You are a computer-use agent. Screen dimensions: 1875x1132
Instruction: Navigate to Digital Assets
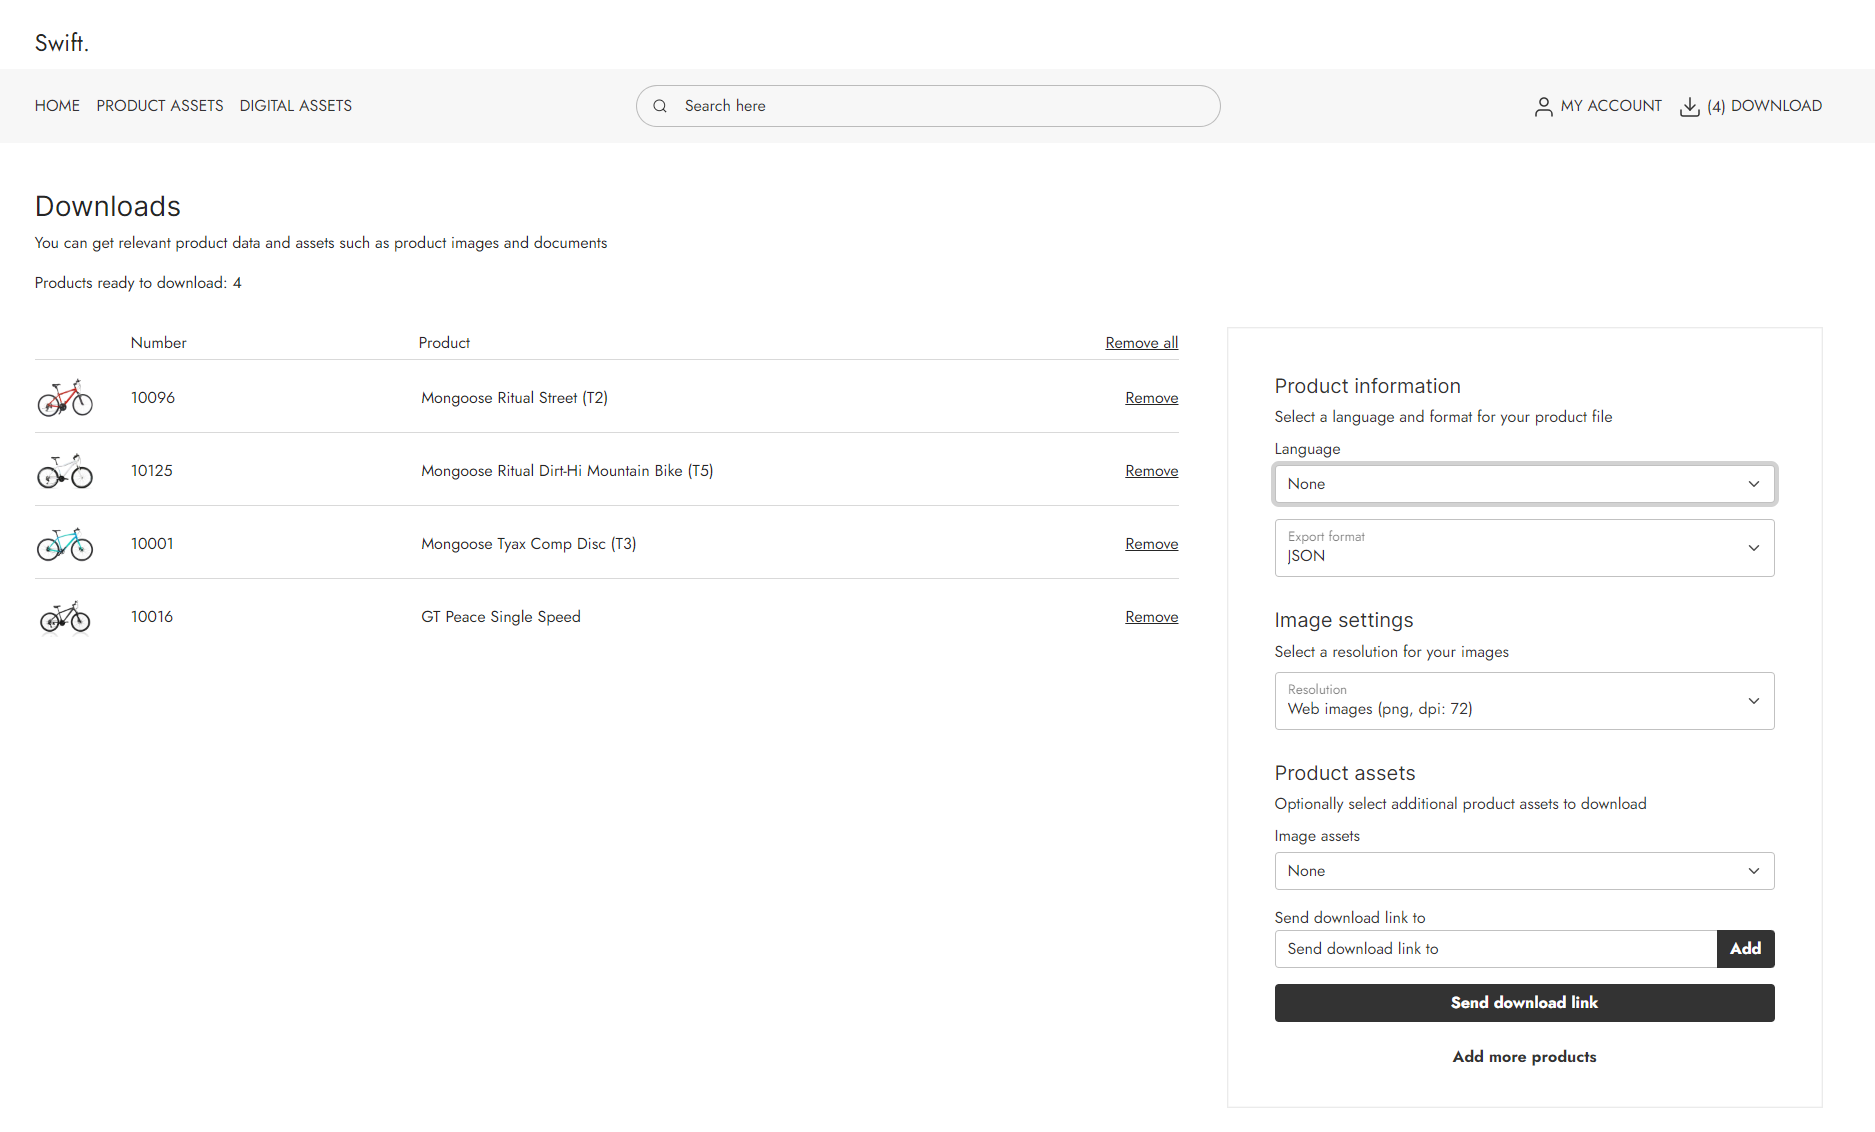[x=296, y=106]
